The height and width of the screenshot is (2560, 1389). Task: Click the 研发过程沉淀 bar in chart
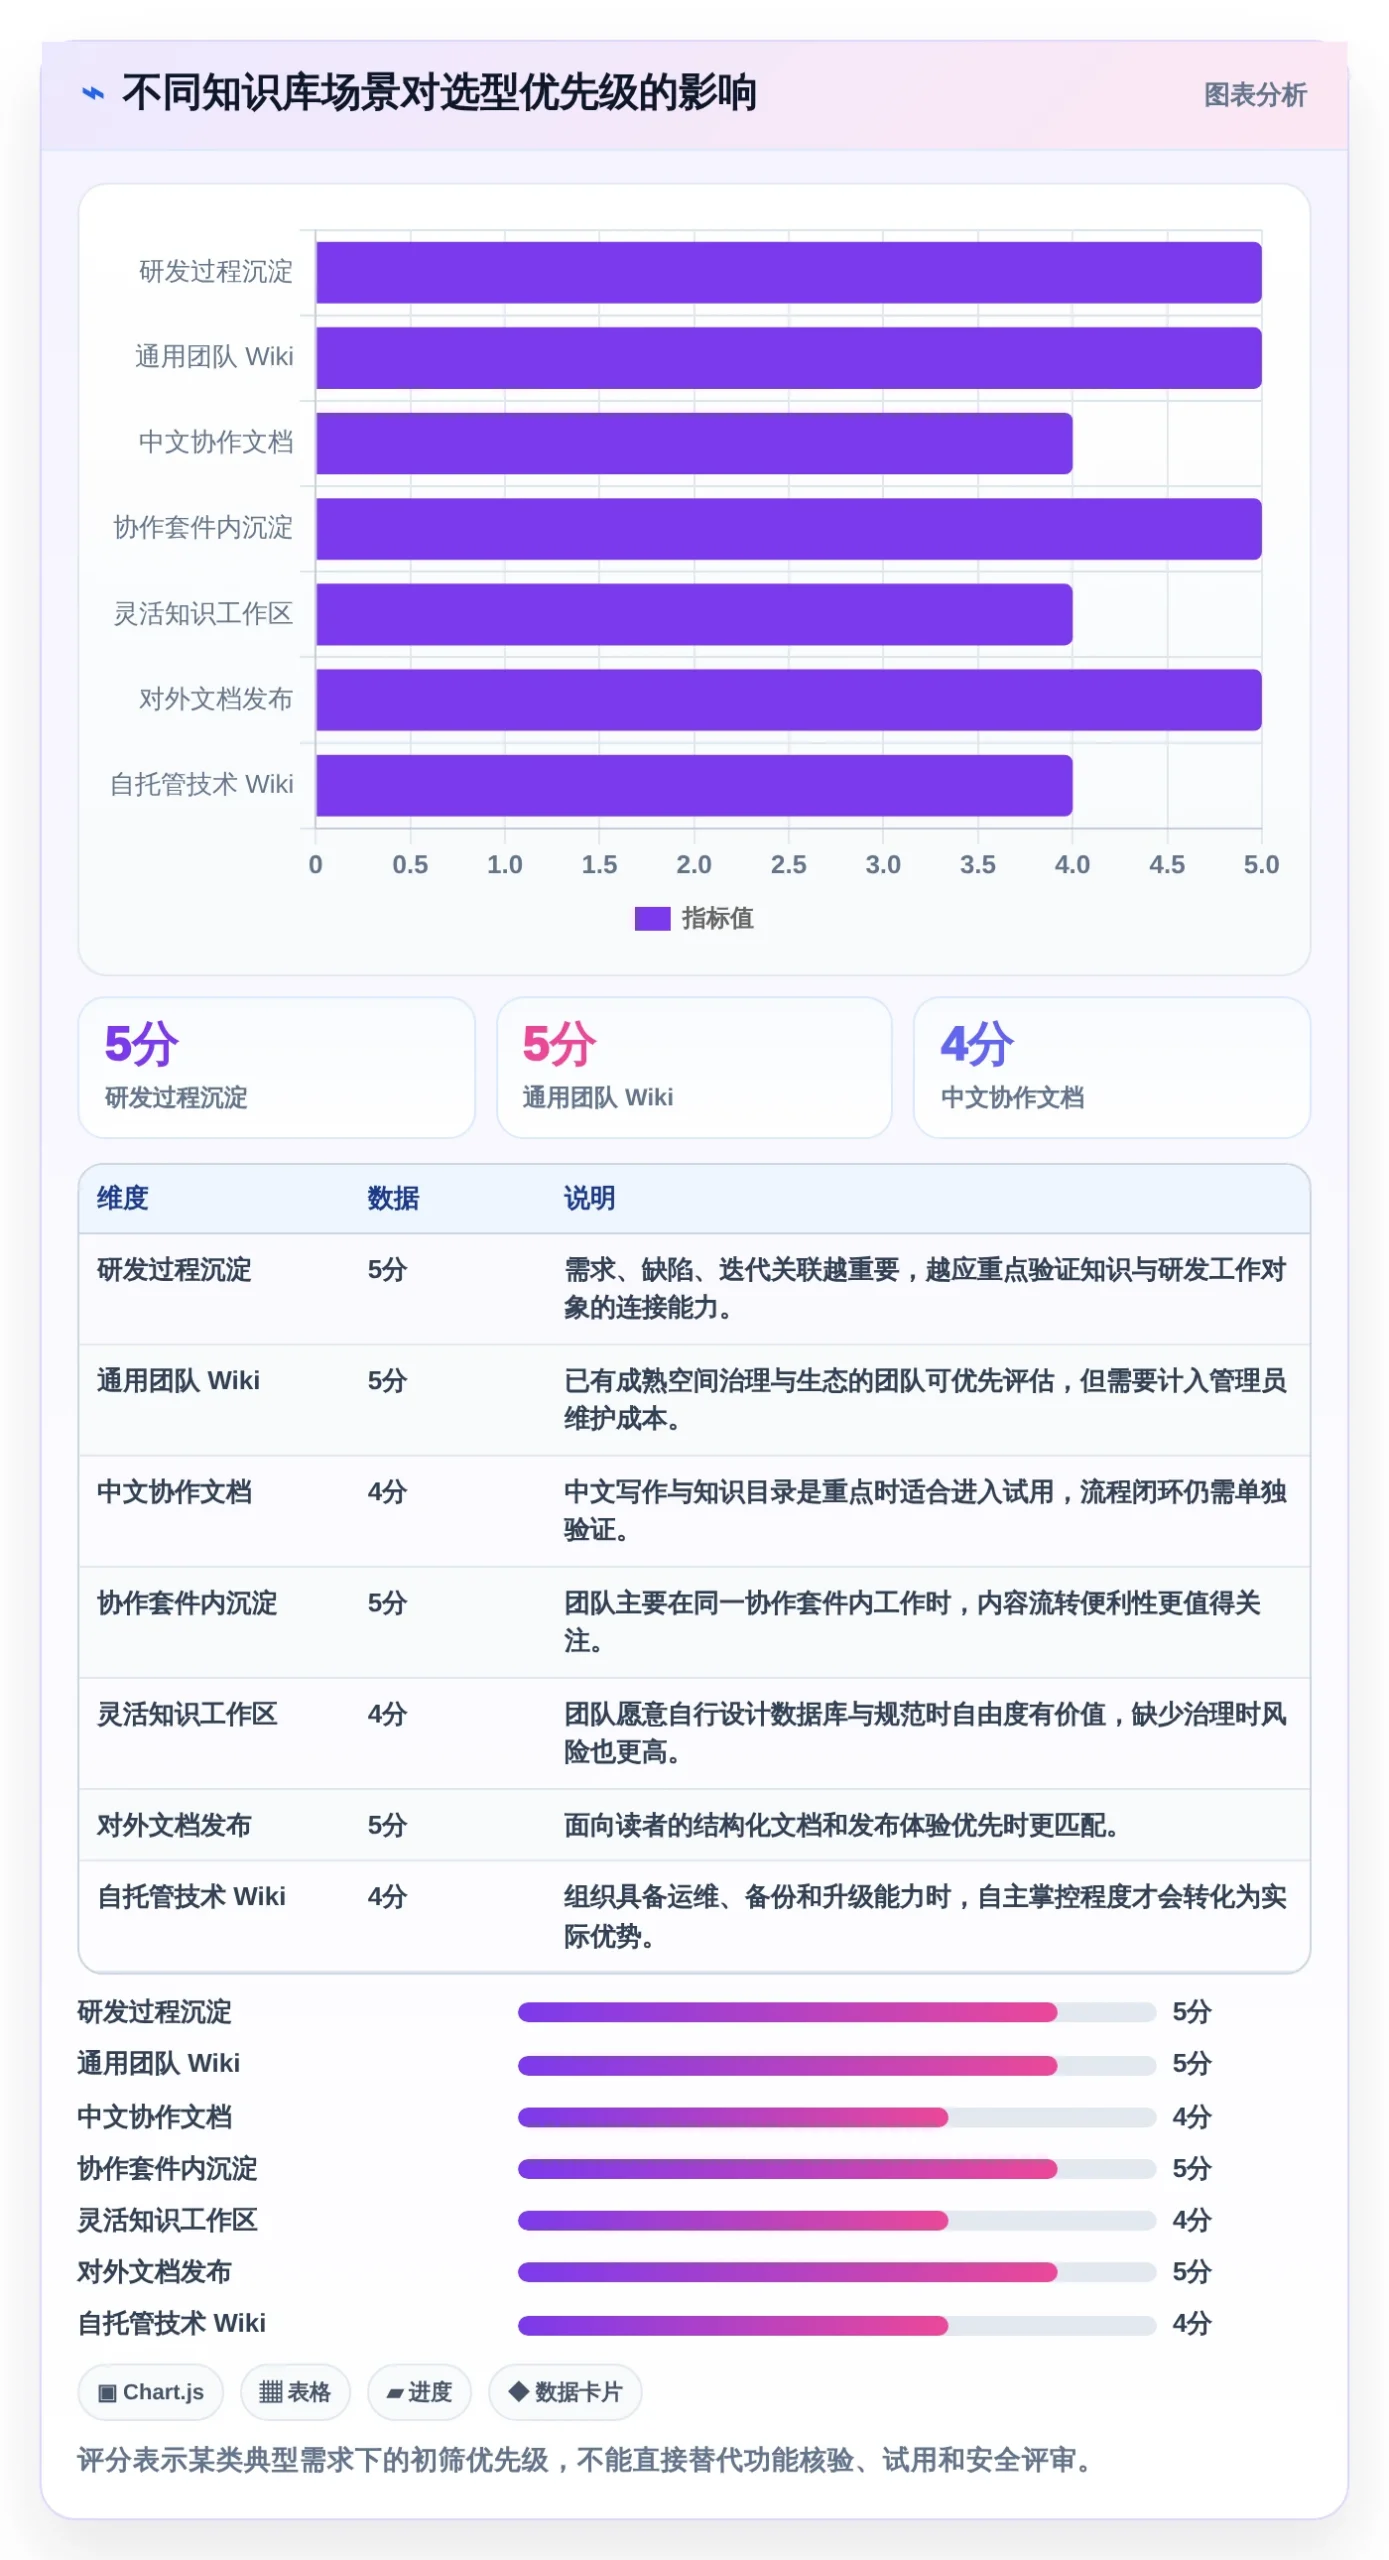point(788,272)
